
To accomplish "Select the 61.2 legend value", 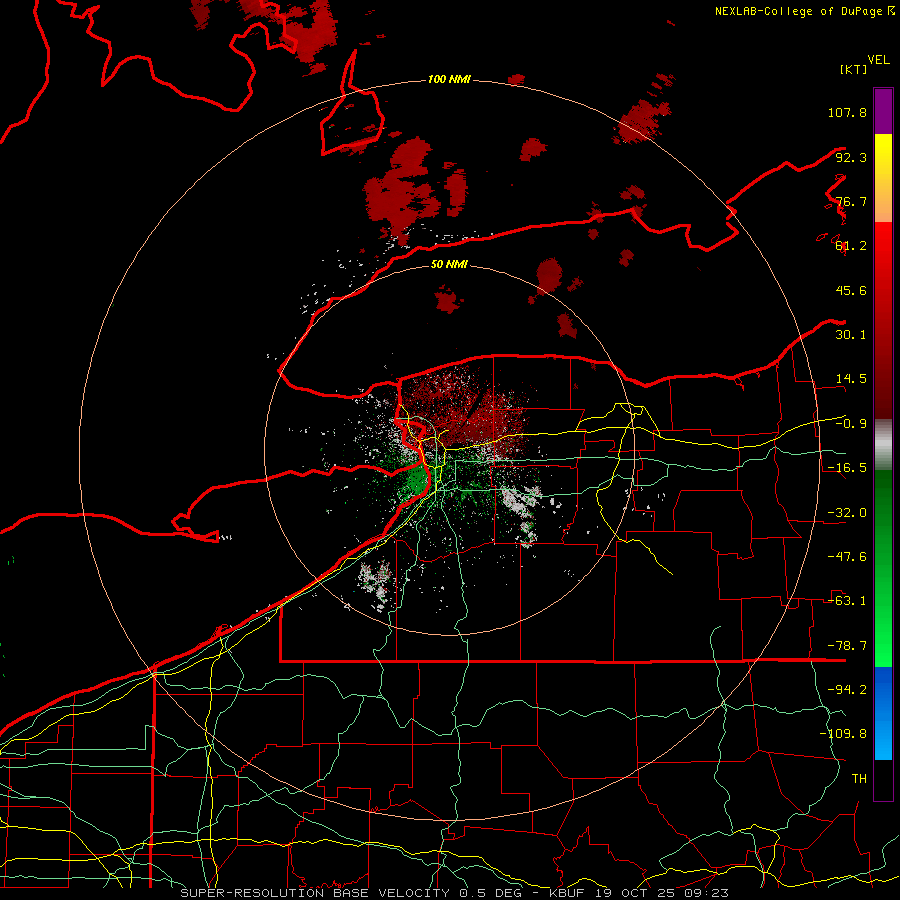I will point(851,246).
